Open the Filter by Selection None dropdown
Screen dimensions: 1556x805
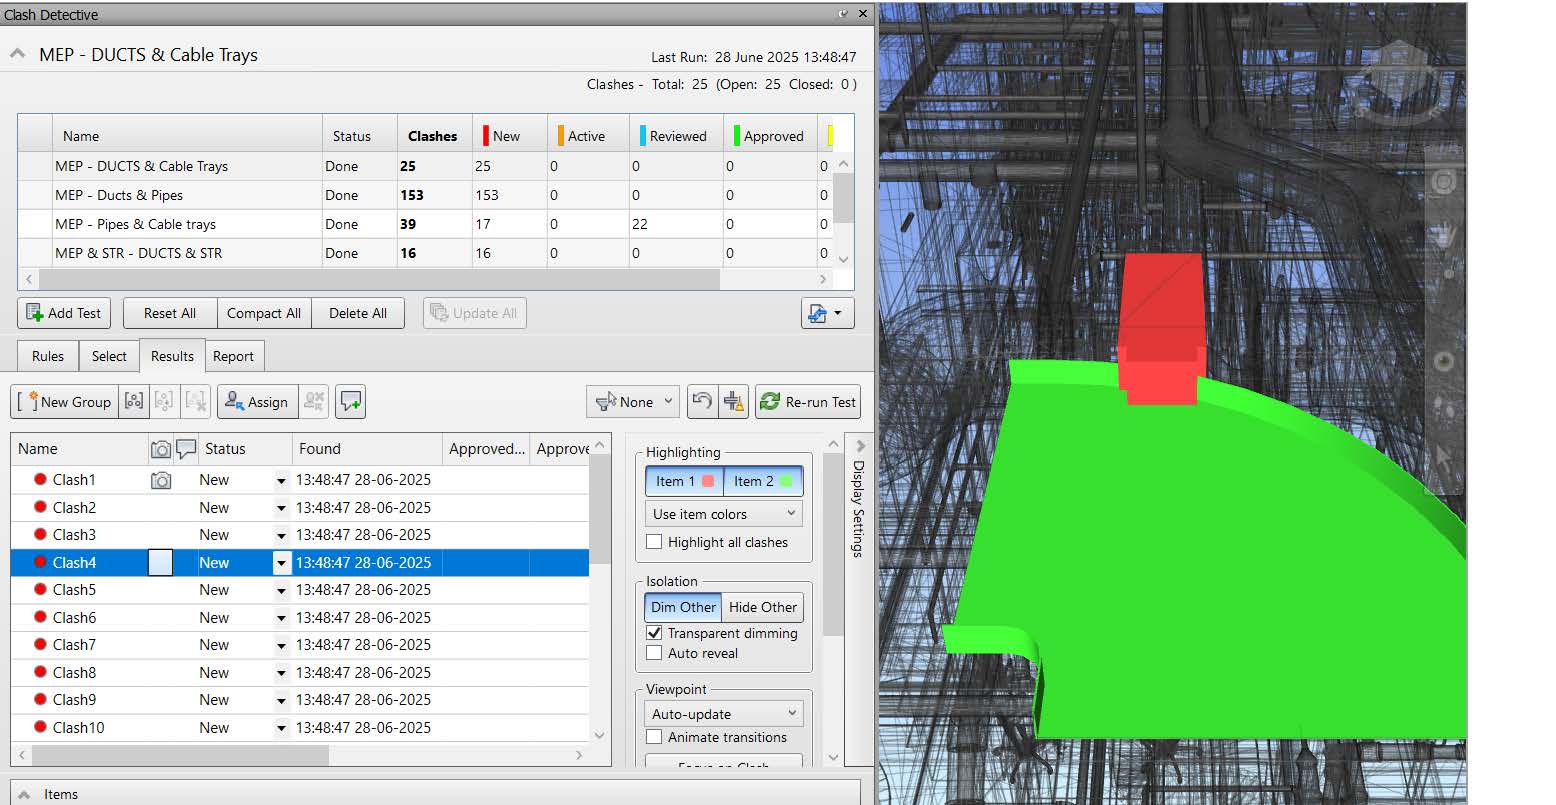633,402
